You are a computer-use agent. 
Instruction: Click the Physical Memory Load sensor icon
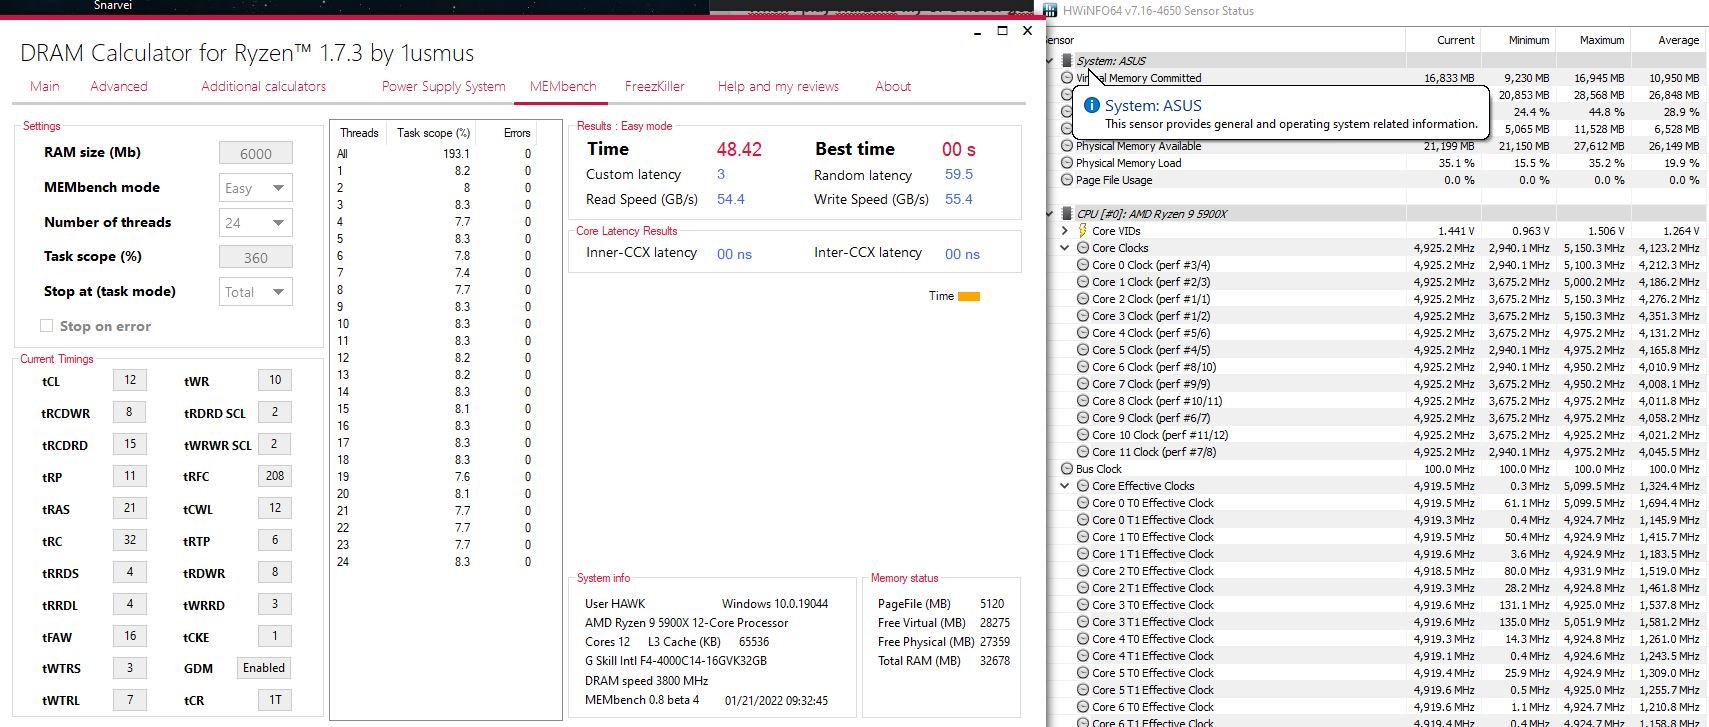(x=1067, y=163)
